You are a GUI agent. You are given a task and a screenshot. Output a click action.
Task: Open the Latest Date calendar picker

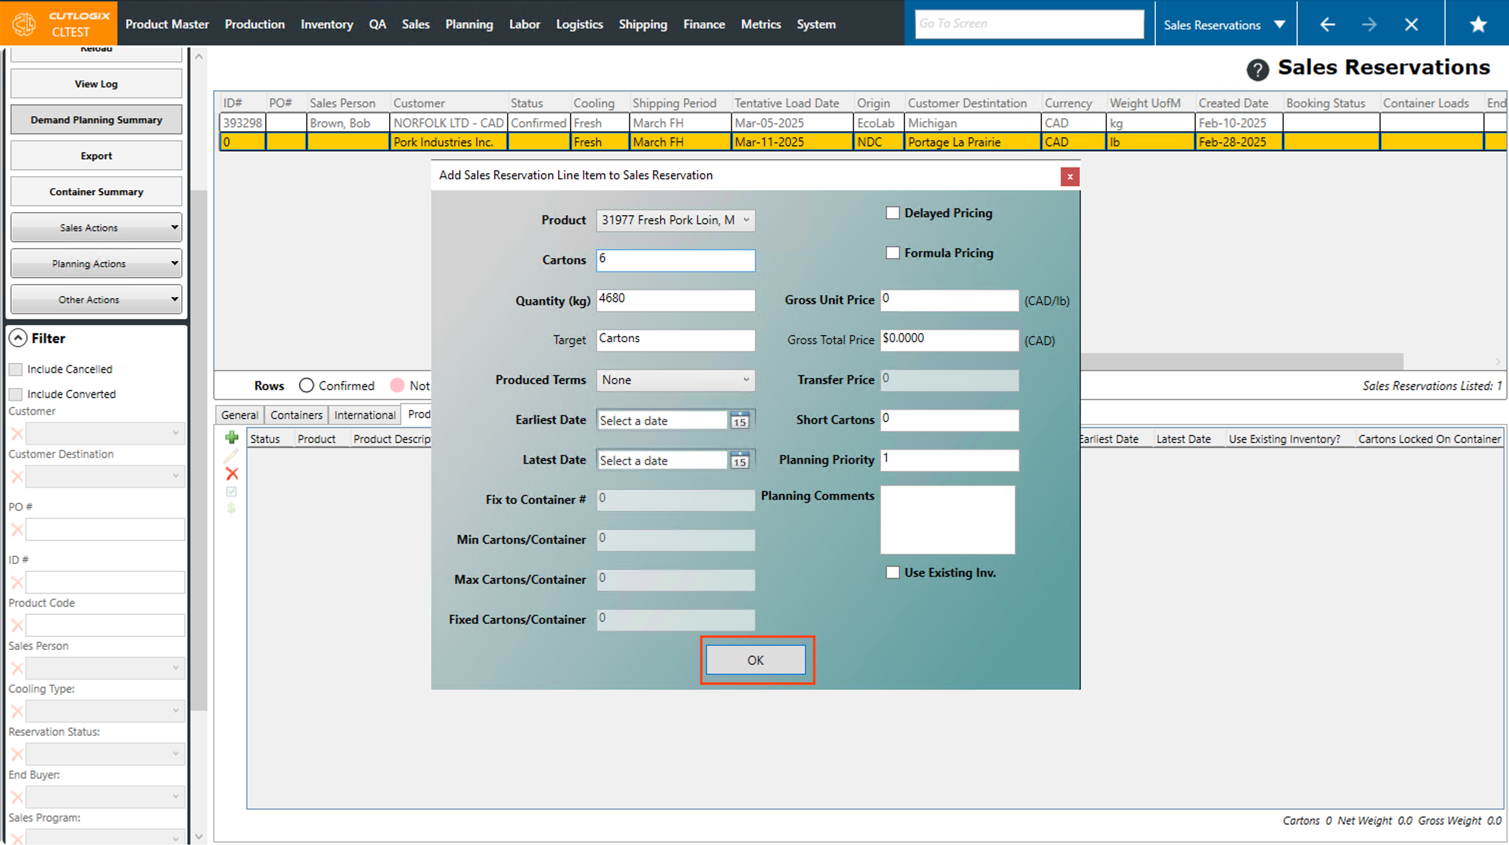pyautogui.click(x=740, y=461)
